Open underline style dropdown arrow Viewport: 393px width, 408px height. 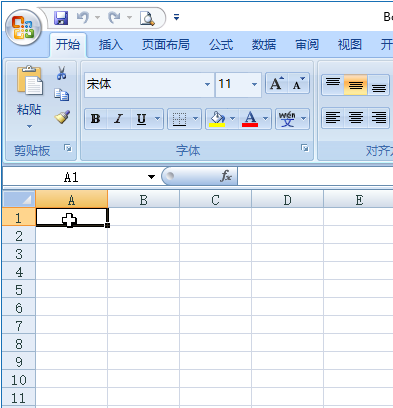158,118
